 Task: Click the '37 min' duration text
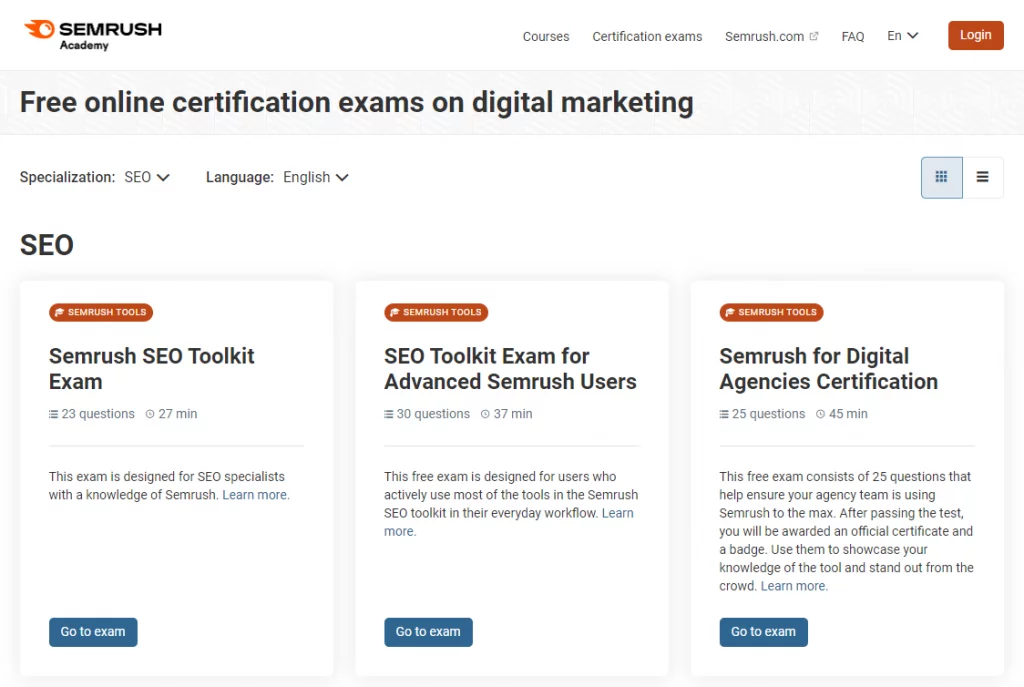[513, 414]
